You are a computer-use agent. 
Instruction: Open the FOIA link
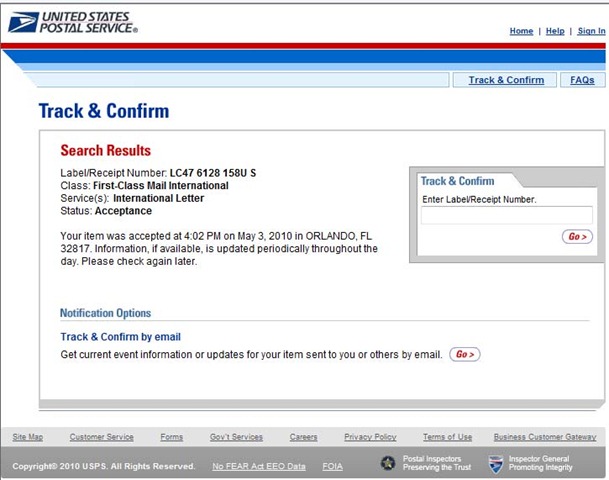point(332,466)
